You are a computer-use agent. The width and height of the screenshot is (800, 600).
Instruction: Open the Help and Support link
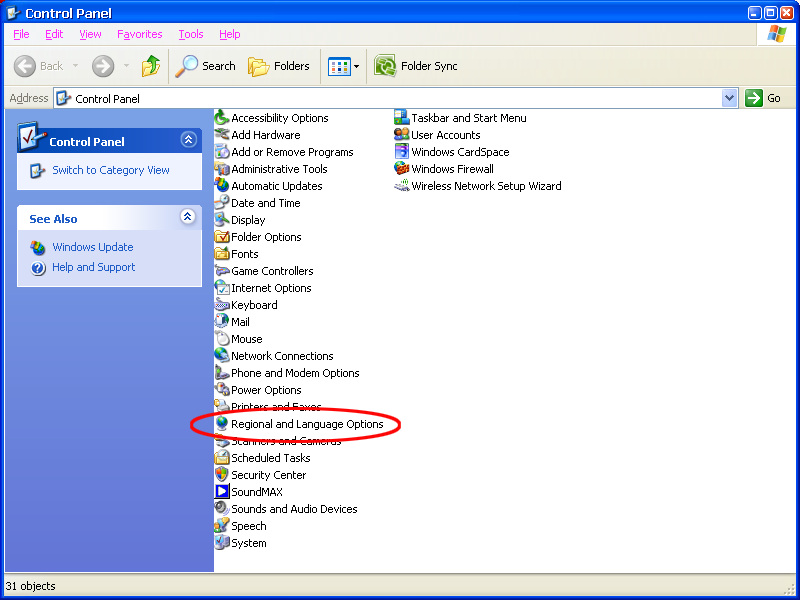click(x=94, y=267)
